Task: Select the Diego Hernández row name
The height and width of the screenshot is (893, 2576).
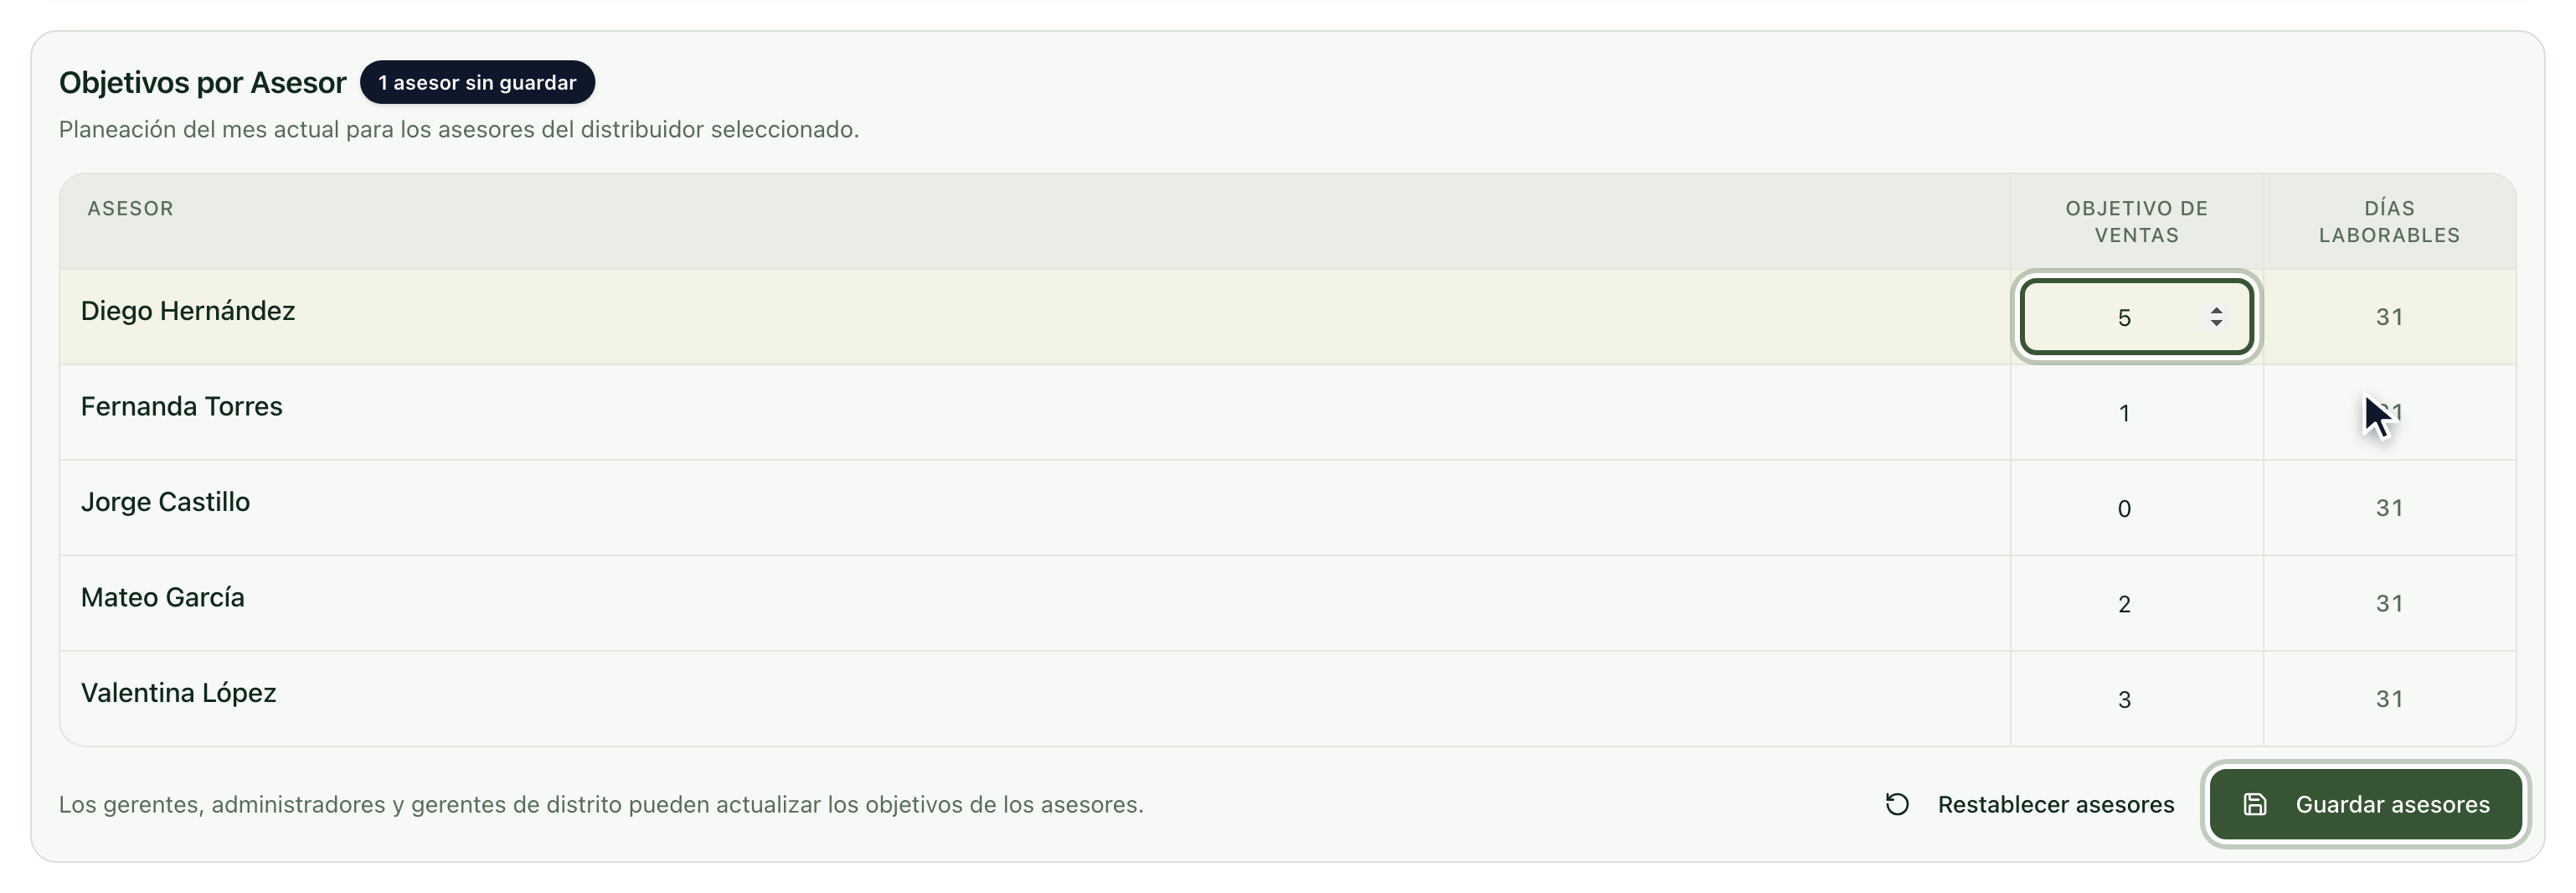Action: (x=188, y=311)
